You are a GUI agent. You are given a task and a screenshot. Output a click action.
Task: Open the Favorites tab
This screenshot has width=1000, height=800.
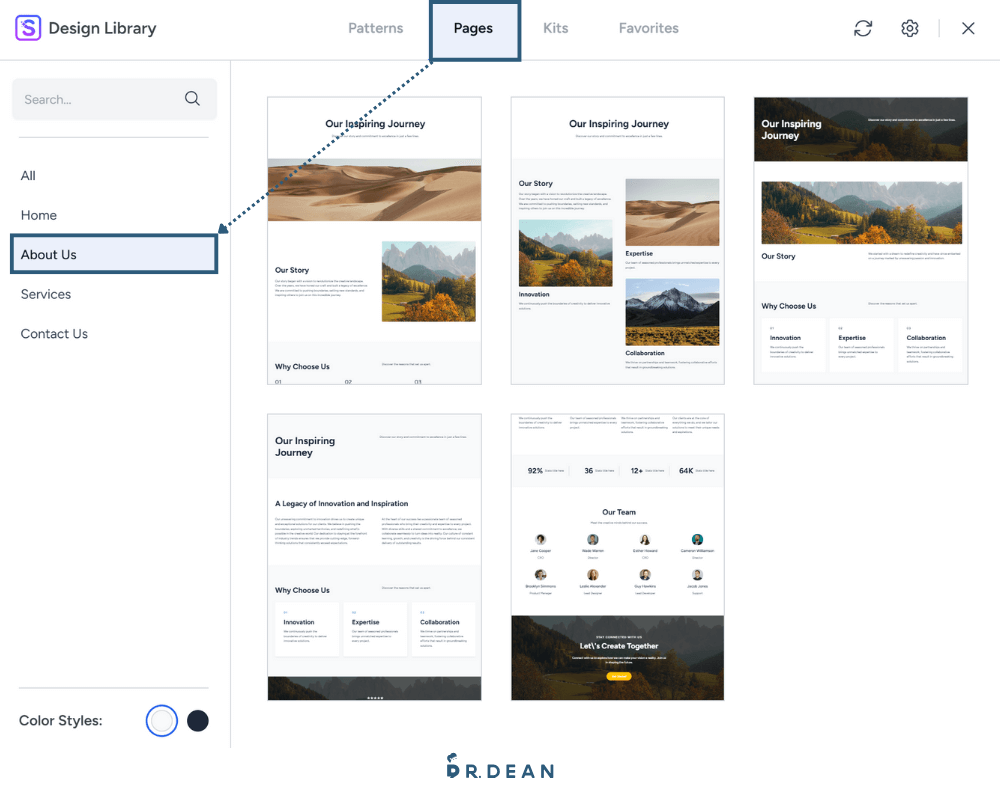(649, 28)
